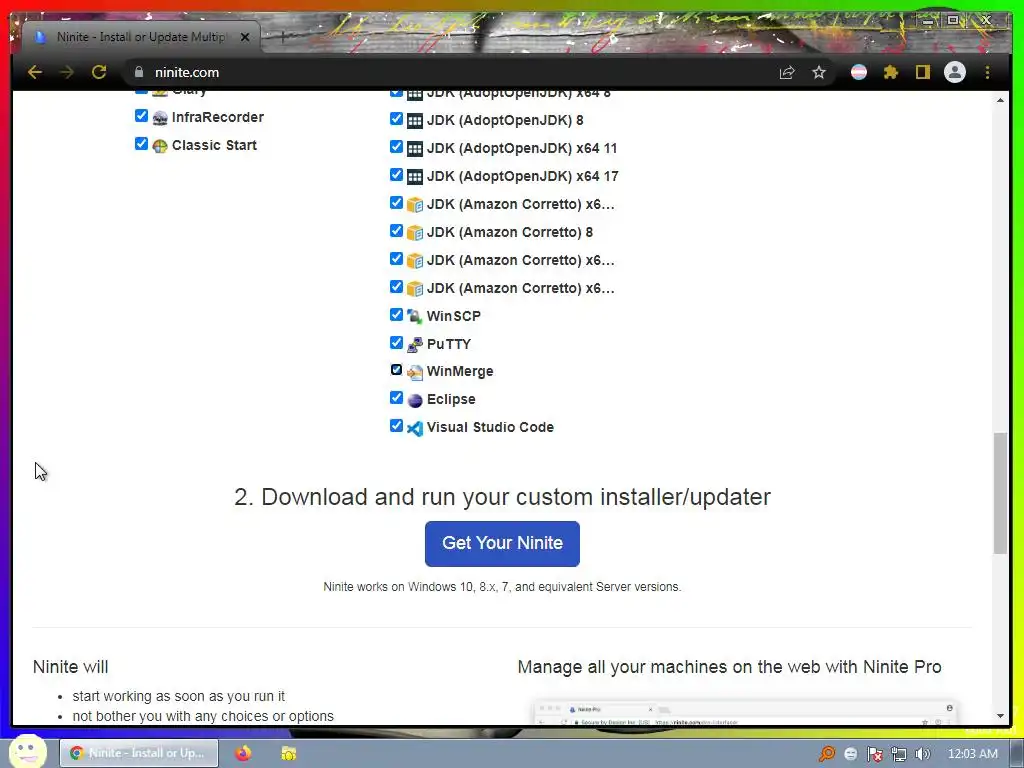Open the Extensions puzzle-piece menu

tap(891, 72)
